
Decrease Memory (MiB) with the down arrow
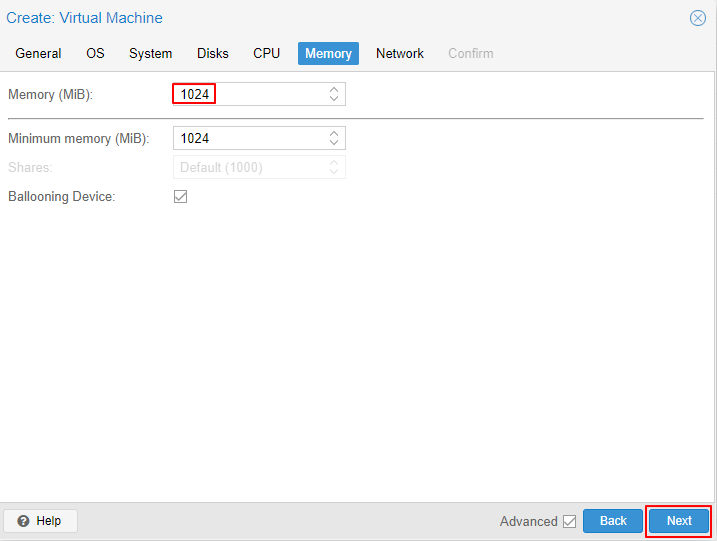pyautogui.click(x=334, y=99)
